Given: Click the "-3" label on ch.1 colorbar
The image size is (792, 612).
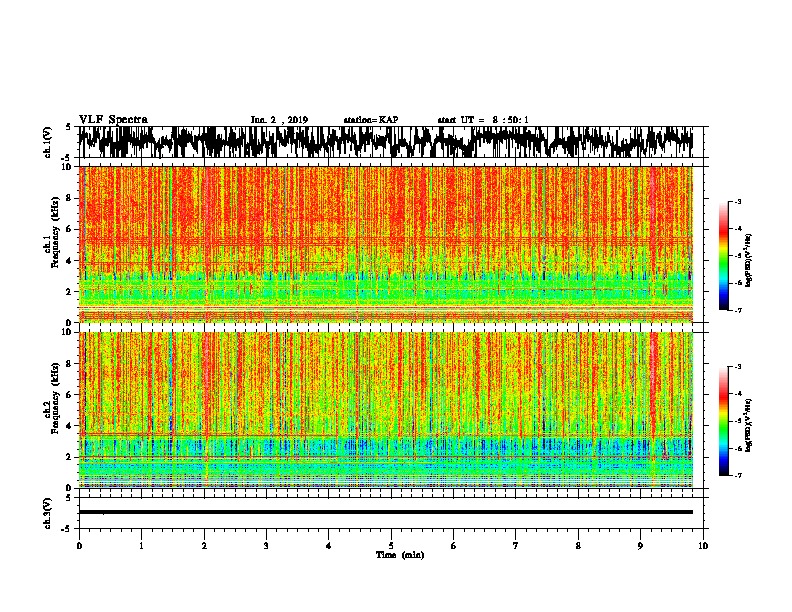Looking at the screenshot, I should point(738,201).
